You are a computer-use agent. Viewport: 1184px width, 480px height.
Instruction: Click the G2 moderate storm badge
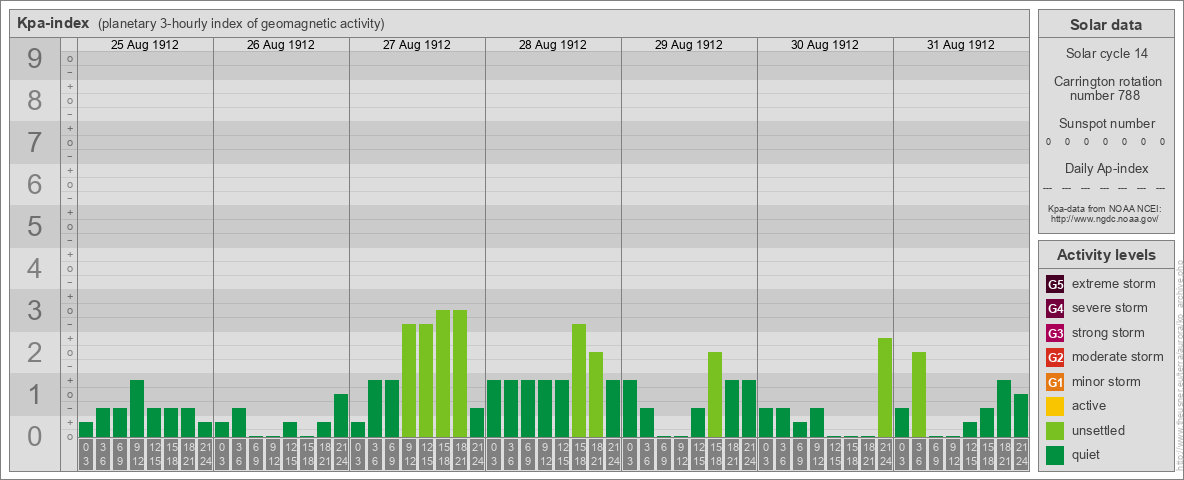click(1056, 357)
